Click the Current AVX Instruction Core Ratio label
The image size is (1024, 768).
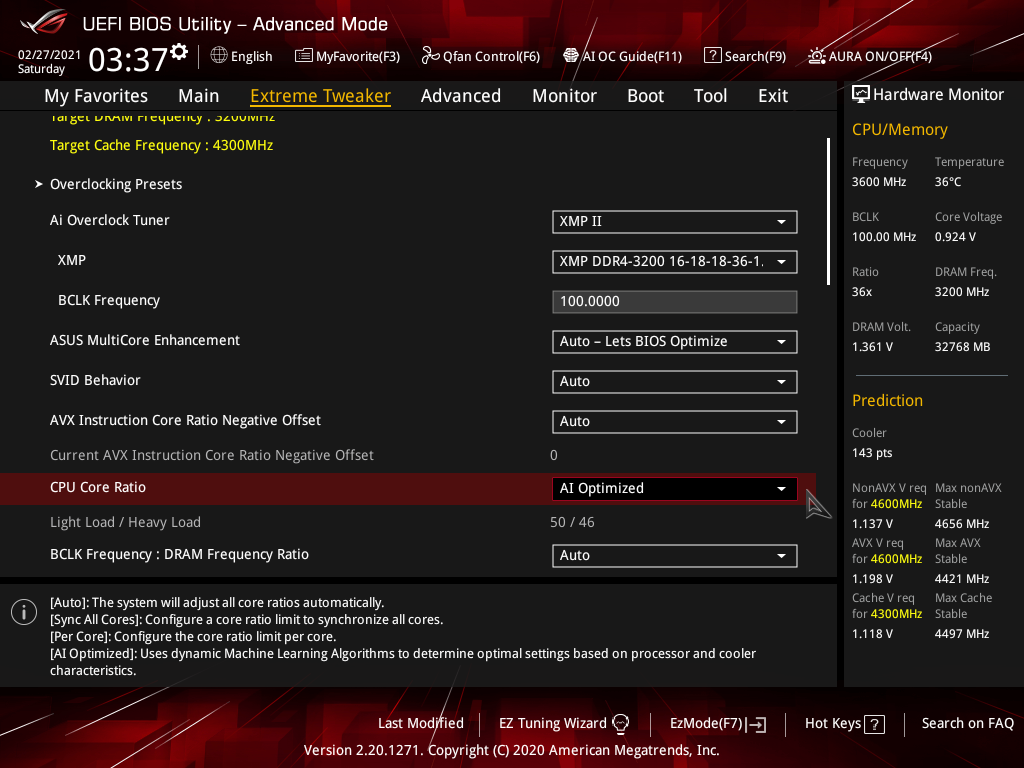coord(212,455)
